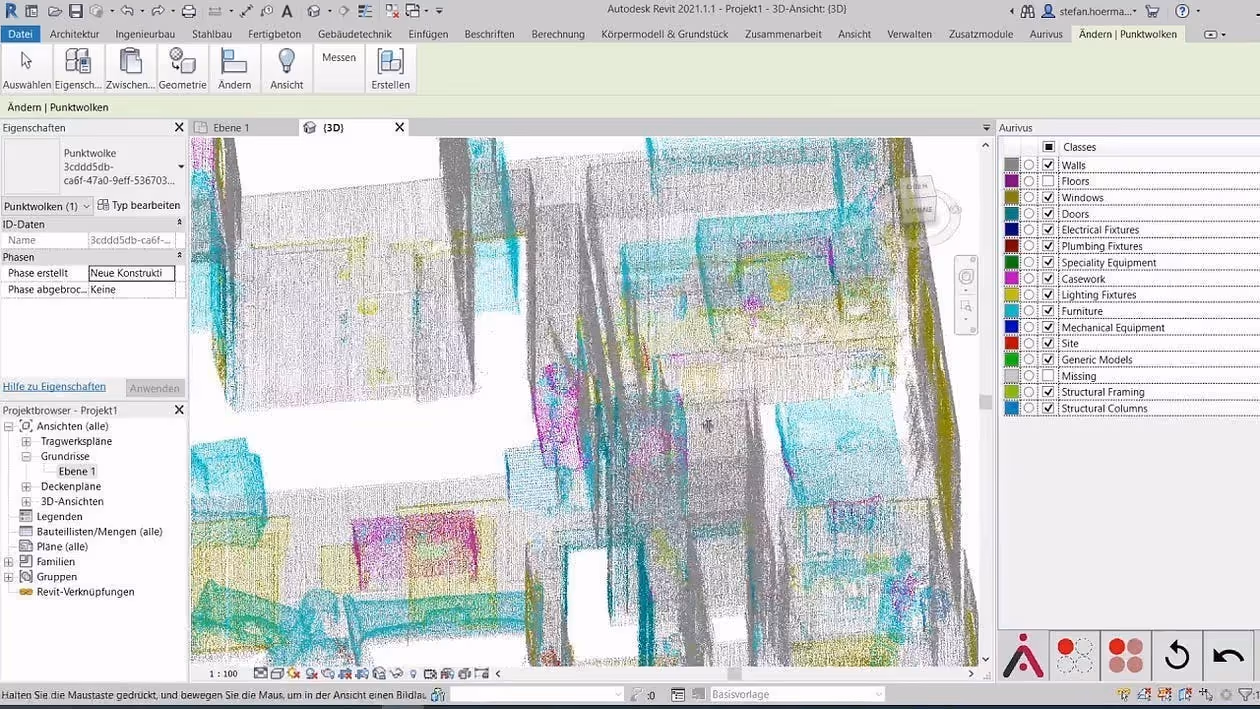
Task: Enable the Floors class checkbox
Action: 1048,182
